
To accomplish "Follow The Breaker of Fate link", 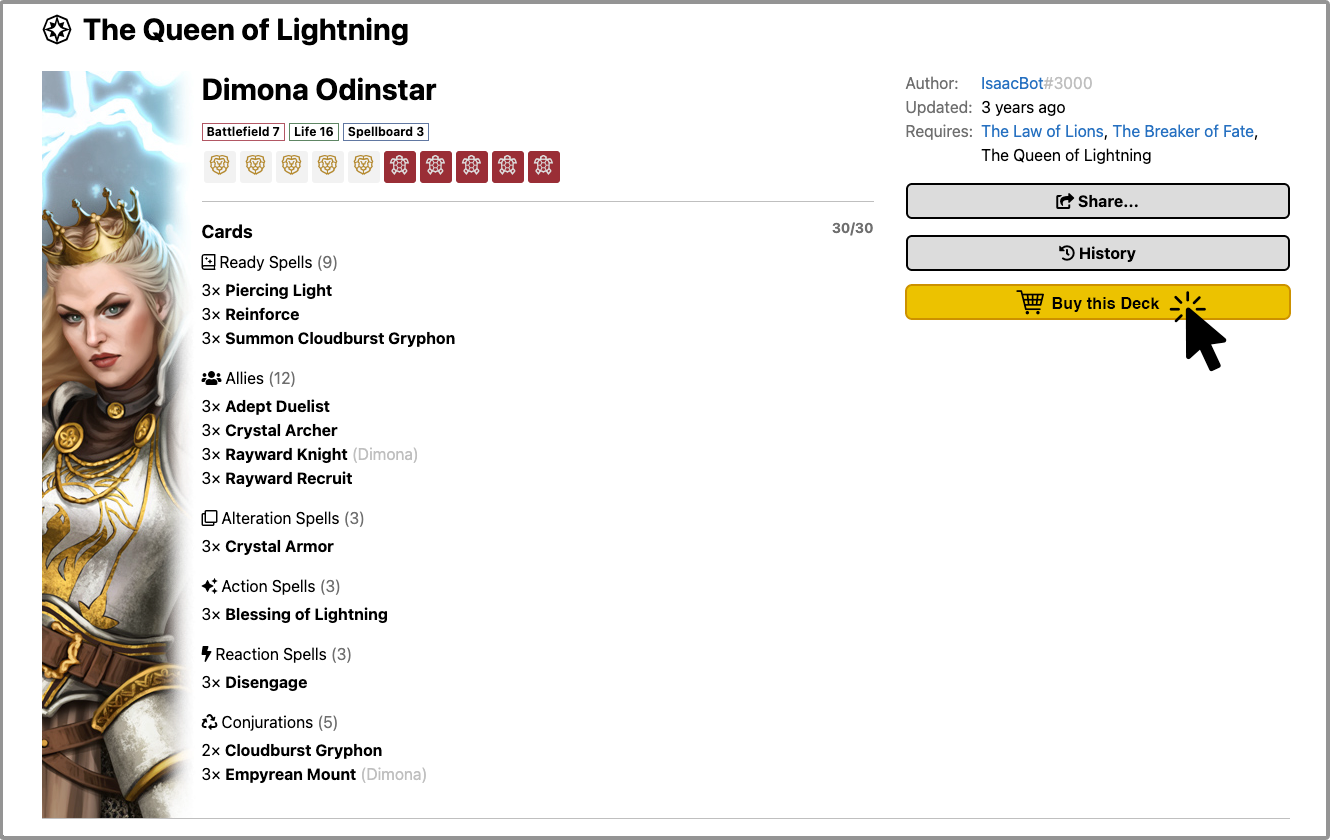I will coord(1183,132).
